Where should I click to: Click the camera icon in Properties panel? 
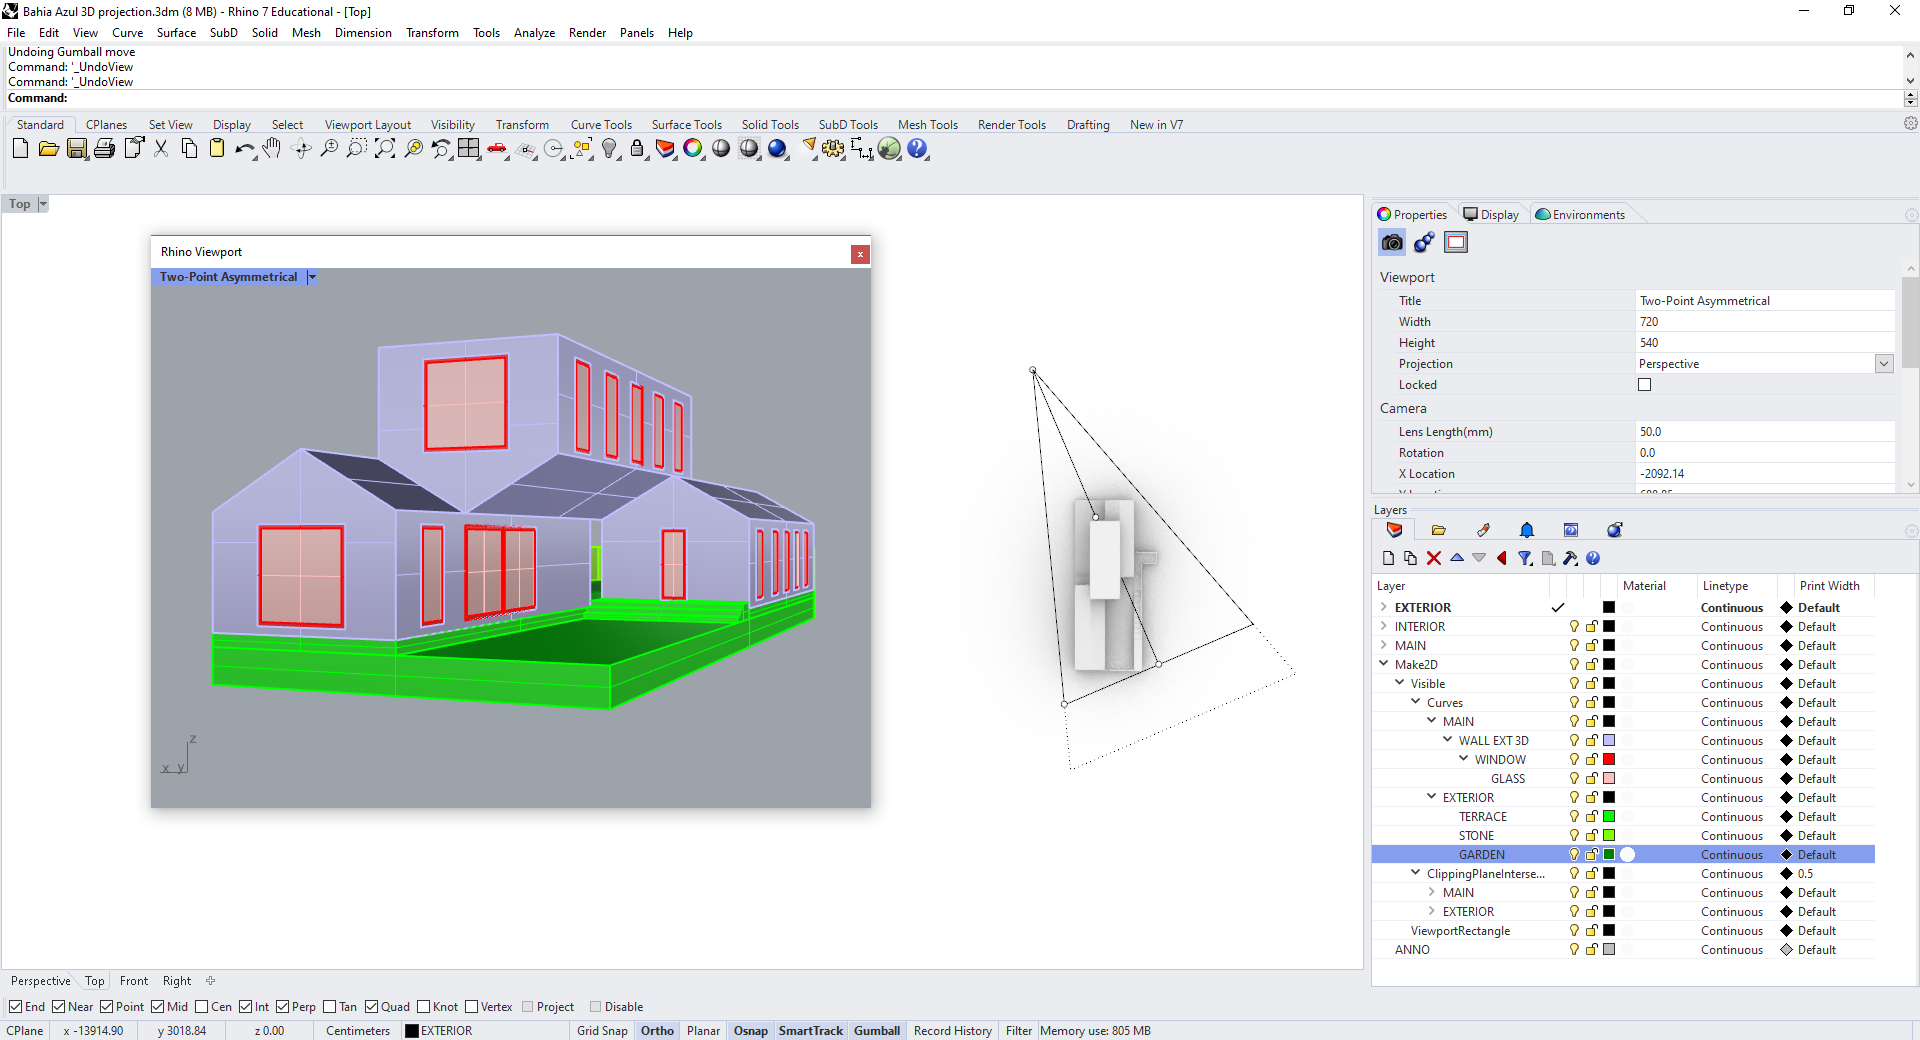coord(1392,242)
